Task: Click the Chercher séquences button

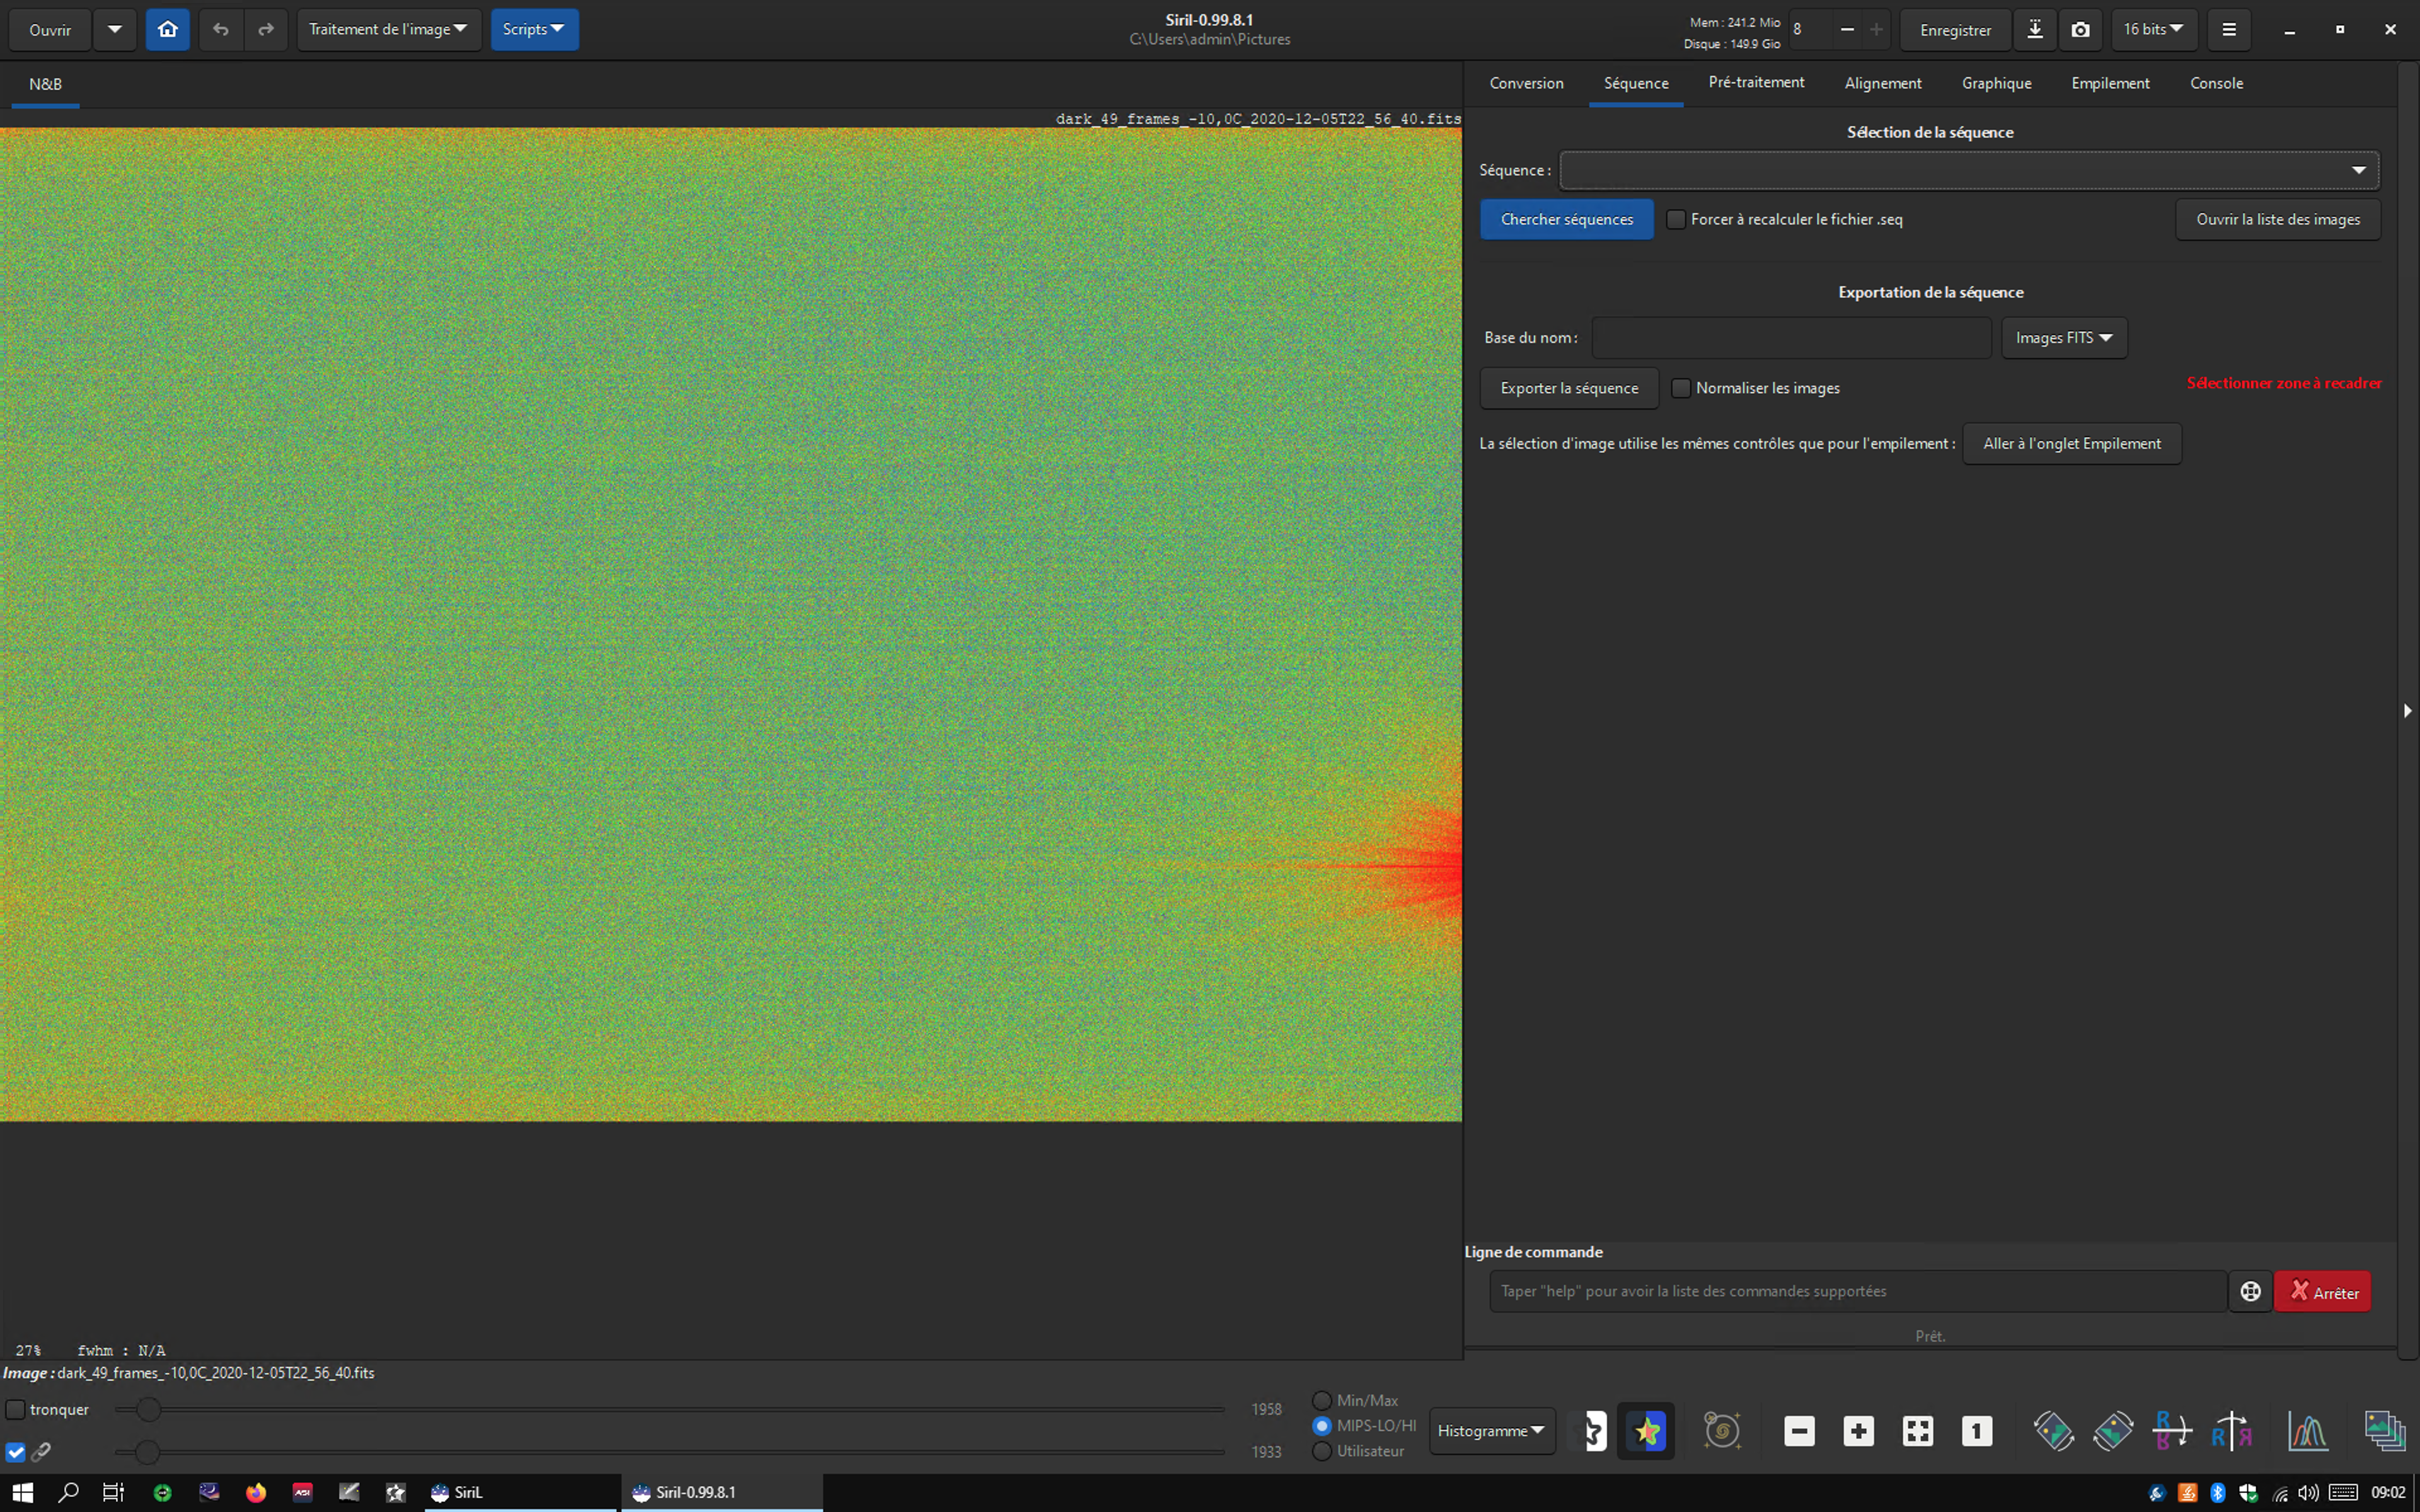Action: click(1566, 219)
